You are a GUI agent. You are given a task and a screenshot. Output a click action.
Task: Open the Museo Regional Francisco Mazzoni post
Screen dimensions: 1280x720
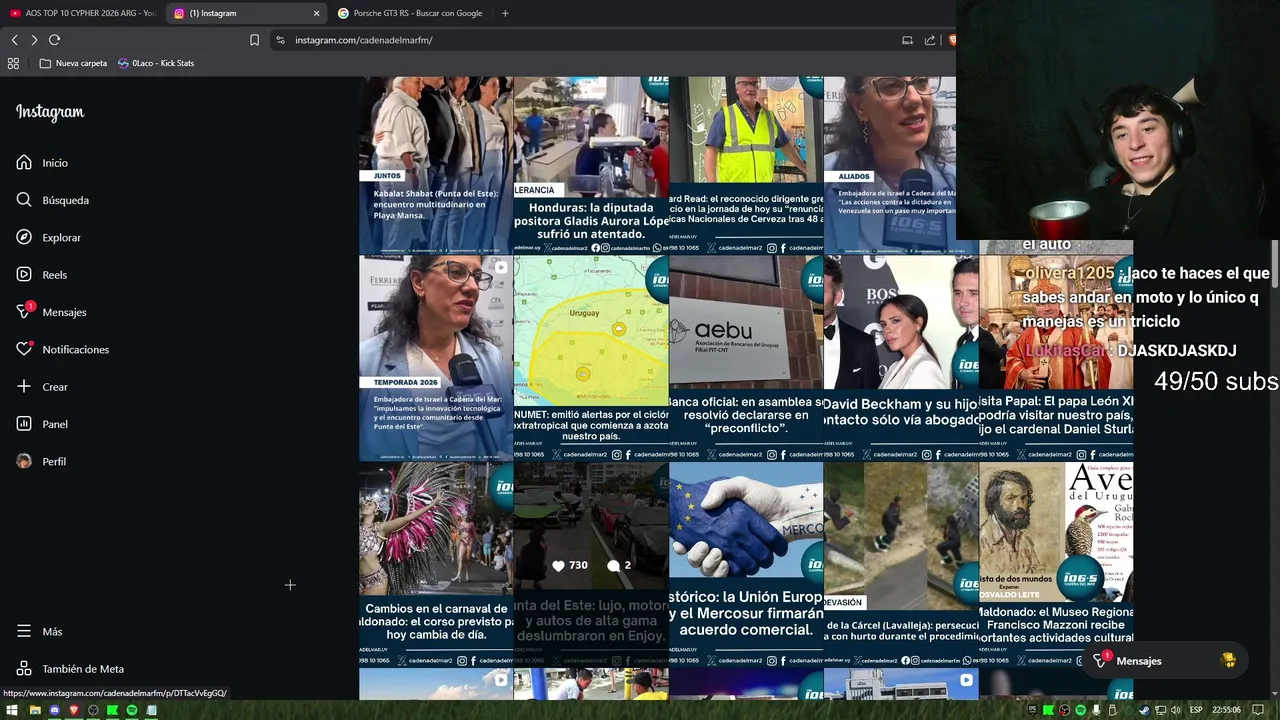point(1056,564)
